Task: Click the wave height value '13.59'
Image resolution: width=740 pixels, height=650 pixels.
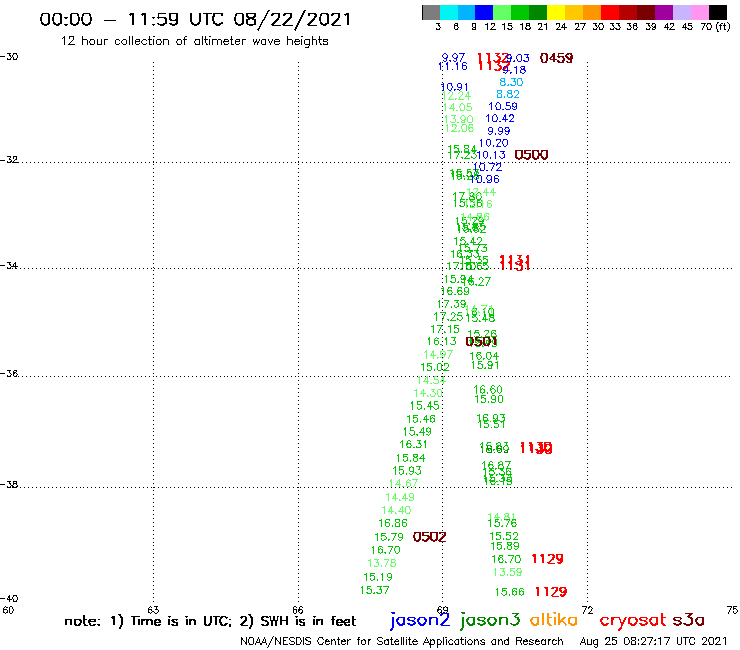Action: click(x=508, y=572)
